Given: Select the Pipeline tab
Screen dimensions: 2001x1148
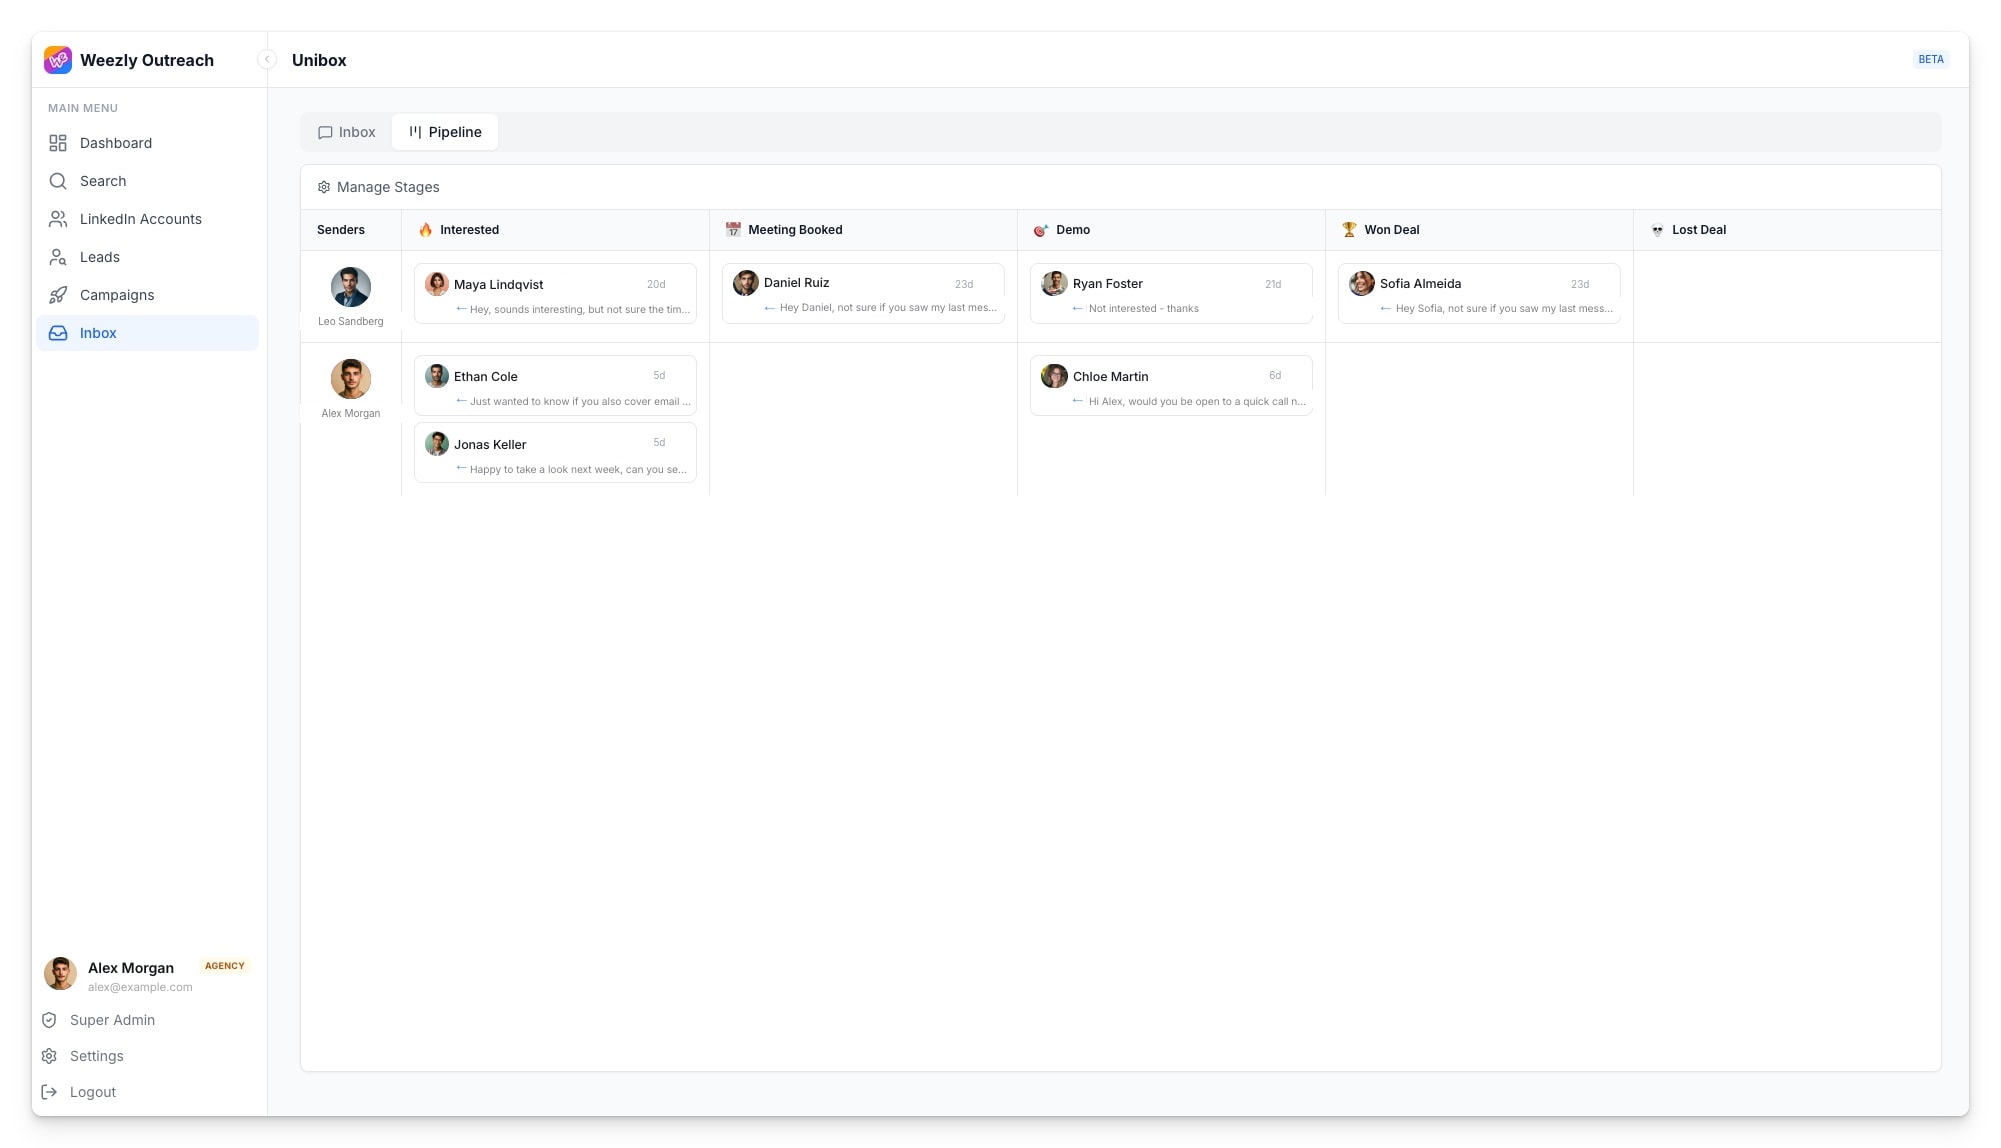Looking at the screenshot, I should click(x=445, y=132).
